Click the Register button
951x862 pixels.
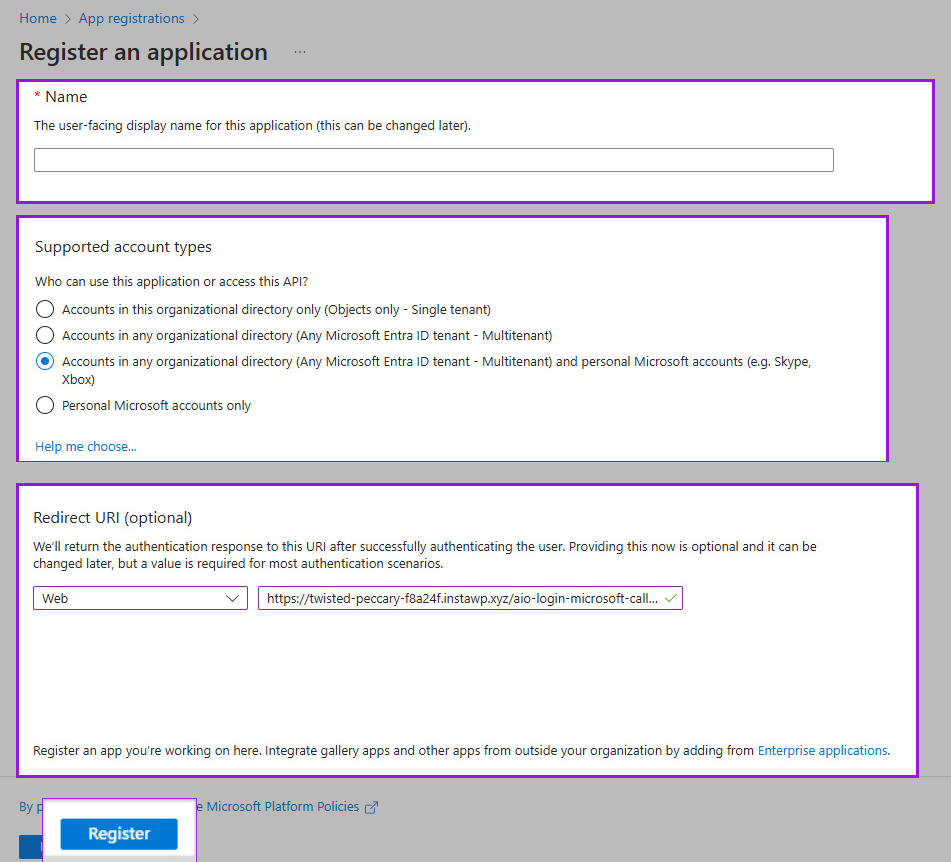point(119,834)
